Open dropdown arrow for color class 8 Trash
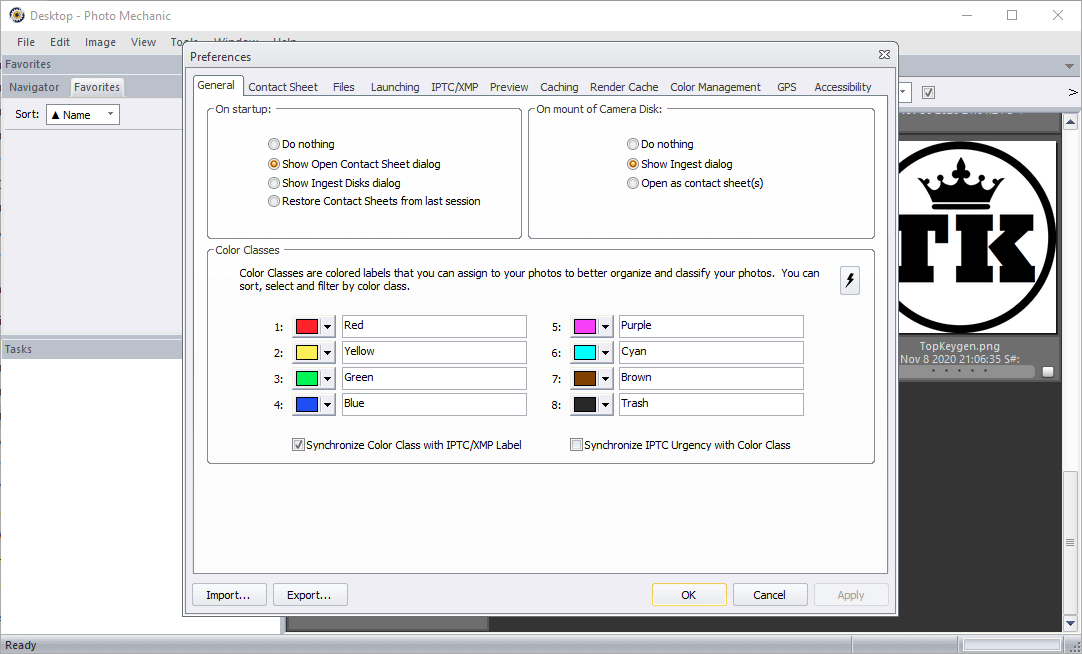 [x=605, y=405]
